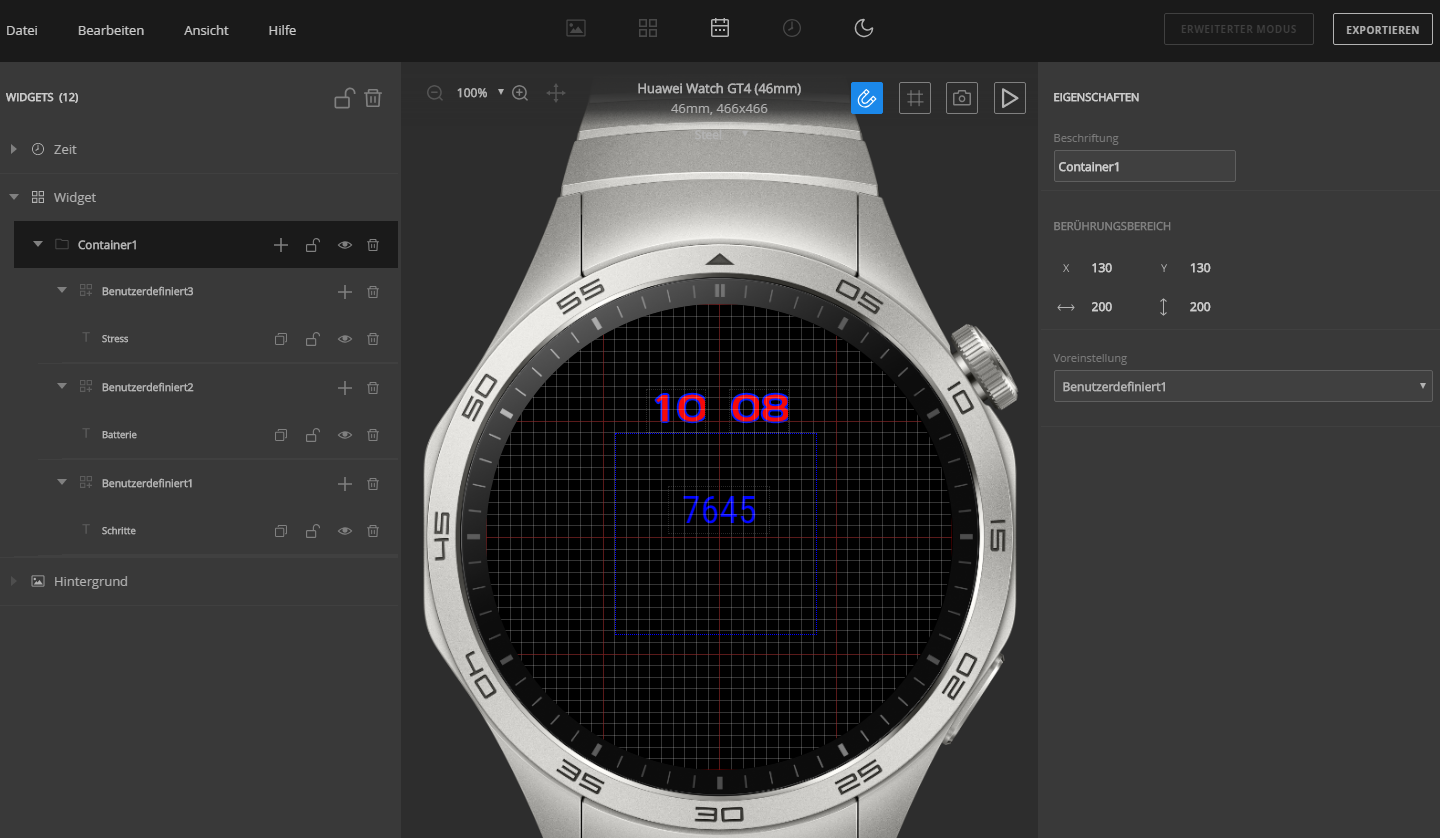The width and height of the screenshot is (1440, 838).
Task: Lock the Batterie layer
Action: [312, 435]
